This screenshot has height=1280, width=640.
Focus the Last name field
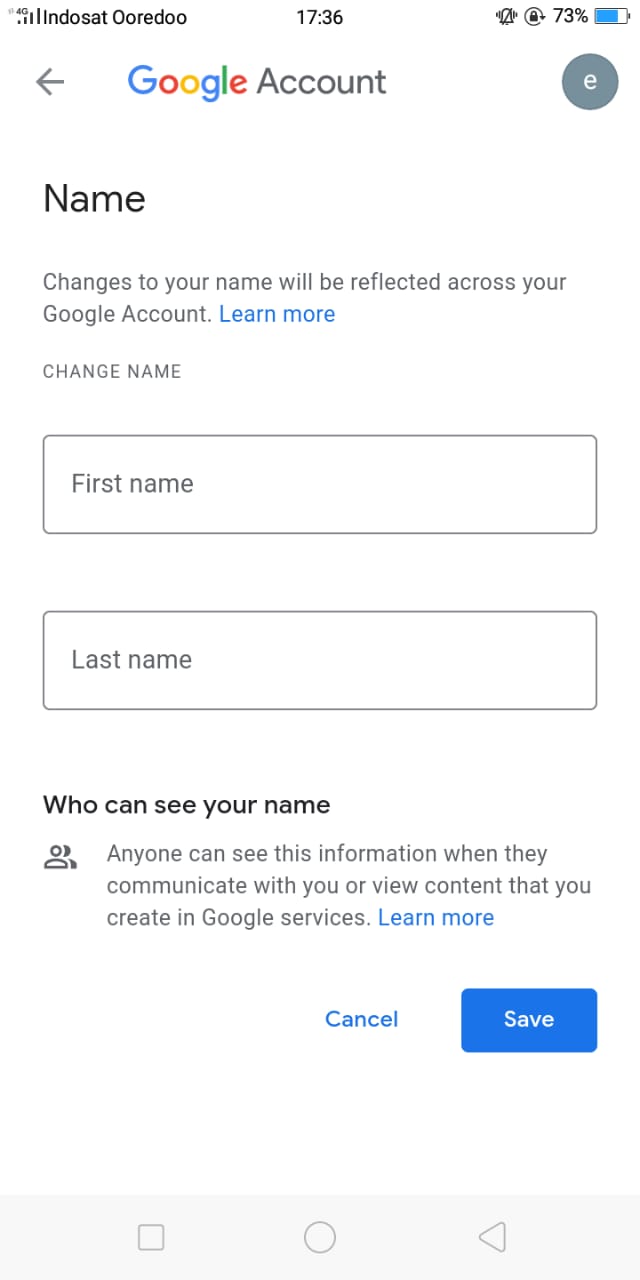320,660
